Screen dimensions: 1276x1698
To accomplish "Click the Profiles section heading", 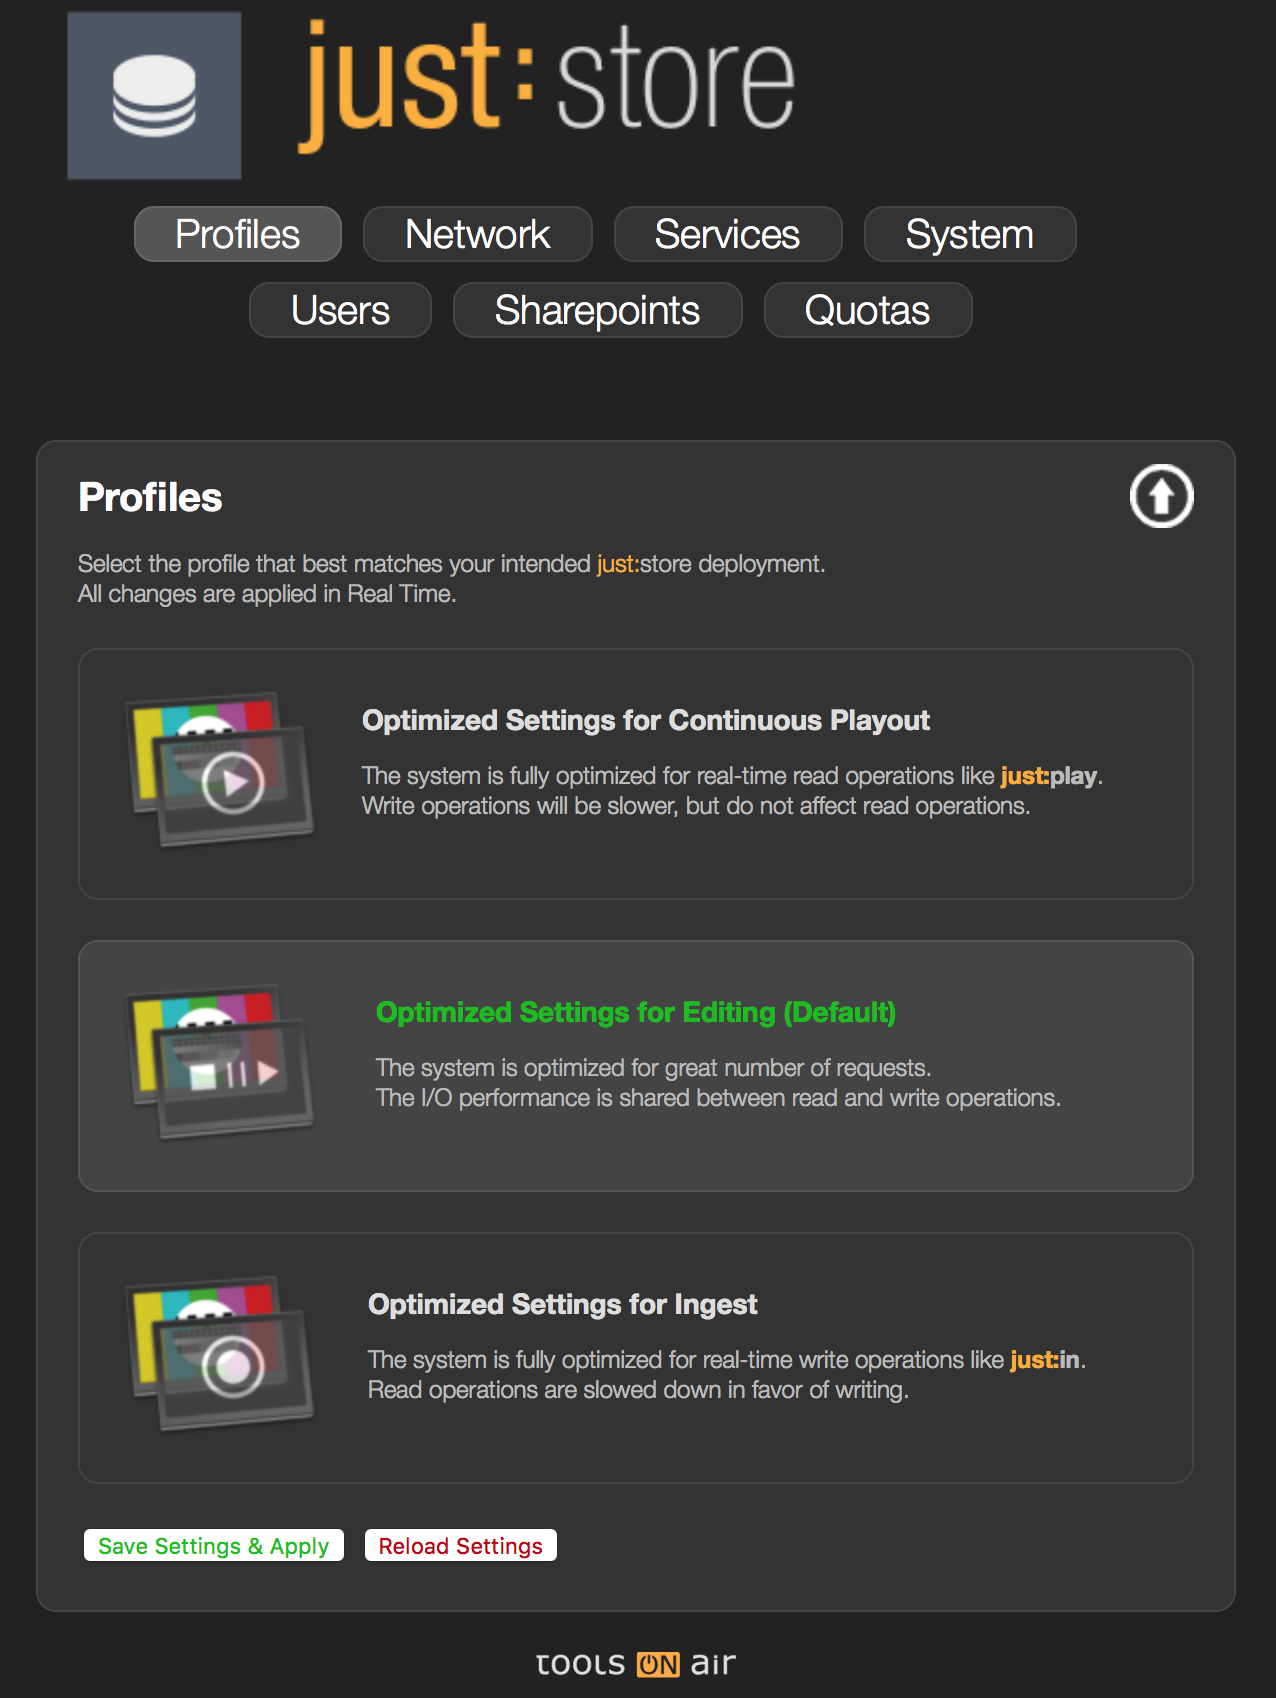I will point(151,497).
